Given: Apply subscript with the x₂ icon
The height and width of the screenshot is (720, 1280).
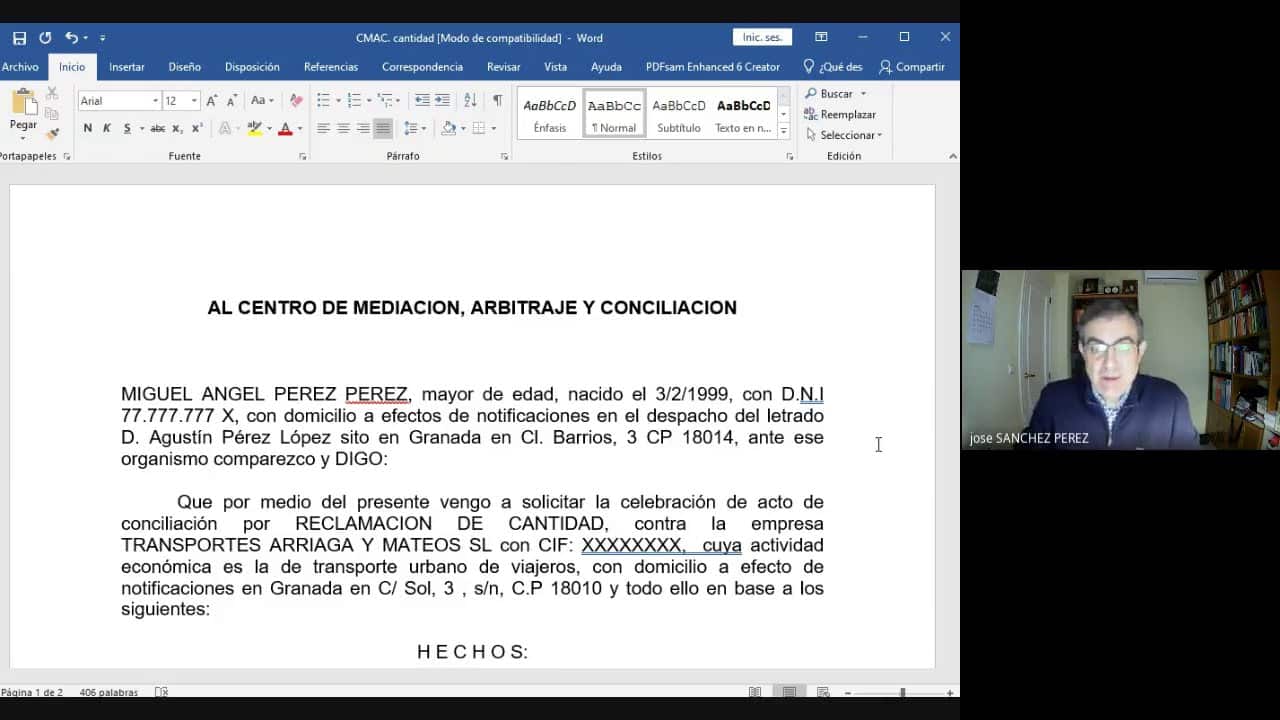Looking at the screenshot, I should [177, 128].
